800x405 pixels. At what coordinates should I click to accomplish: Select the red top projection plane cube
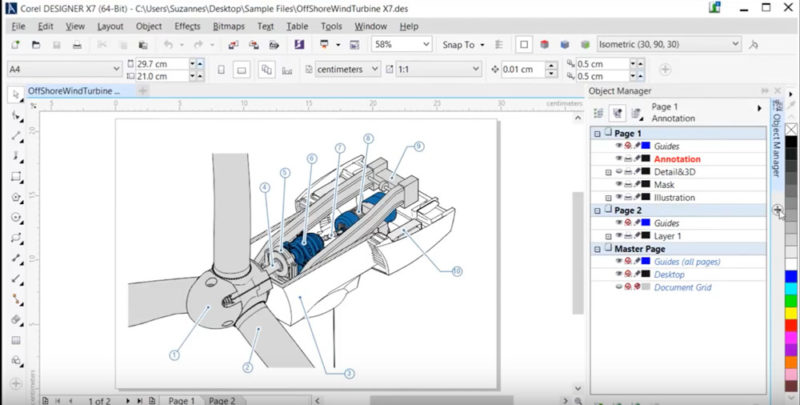point(544,45)
